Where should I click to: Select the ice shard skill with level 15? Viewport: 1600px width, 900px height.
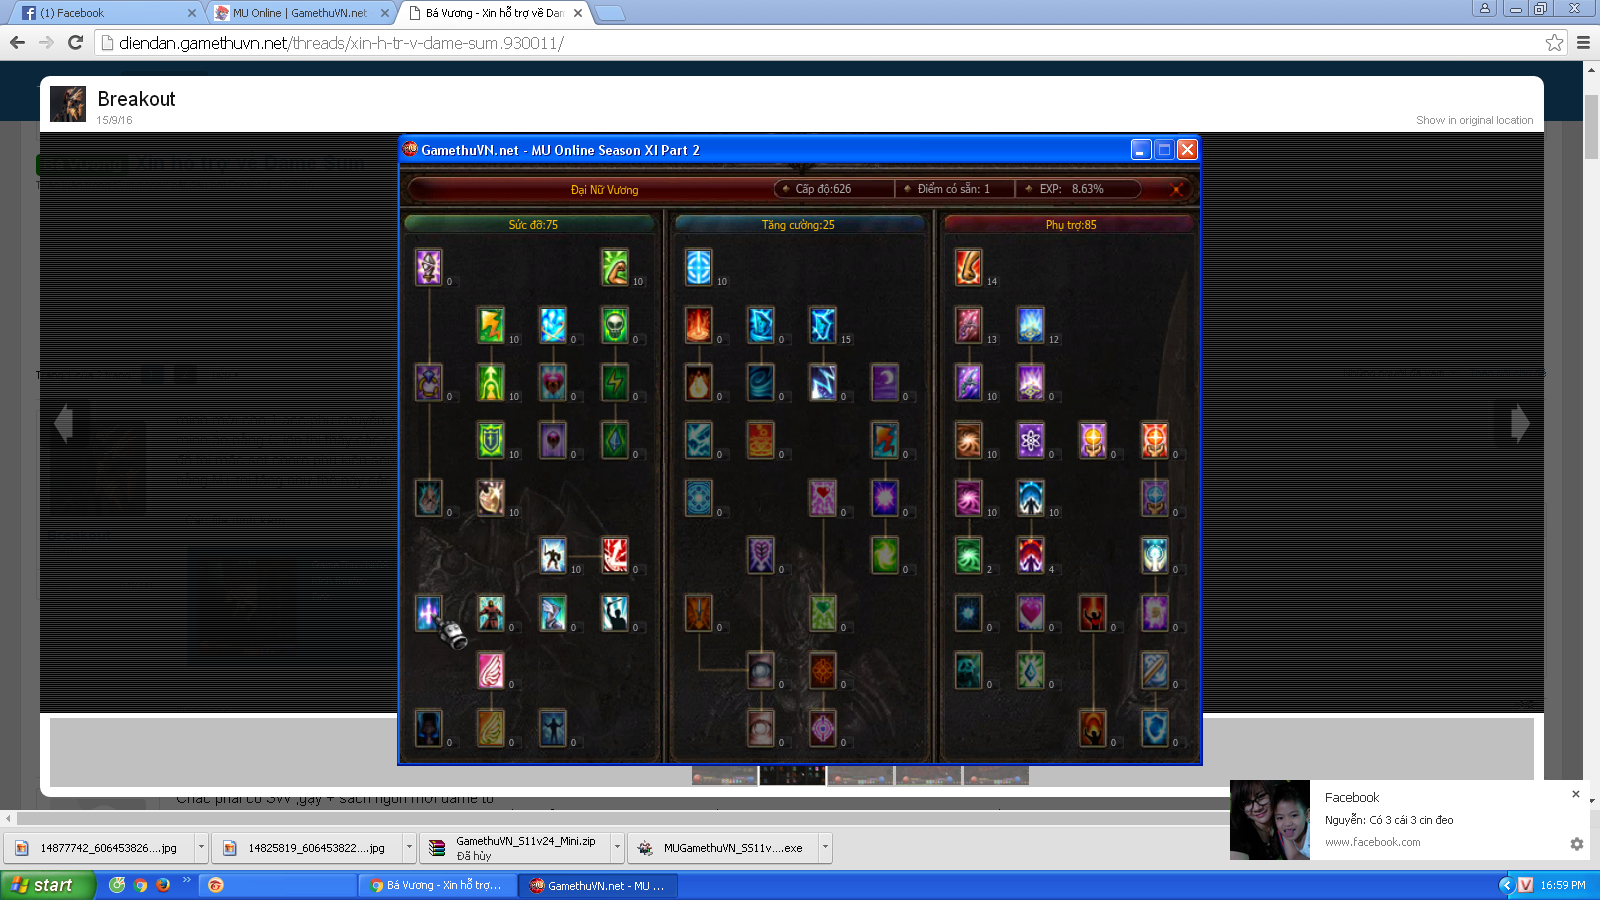pyautogui.click(x=822, y=325)
